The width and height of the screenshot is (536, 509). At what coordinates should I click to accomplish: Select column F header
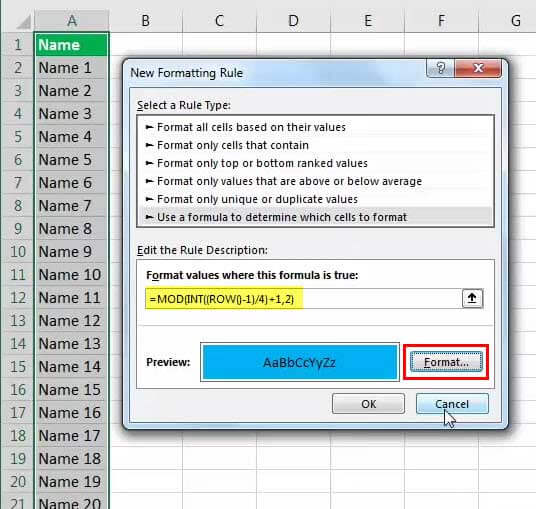pyautogui.click(x=441, y=21)
